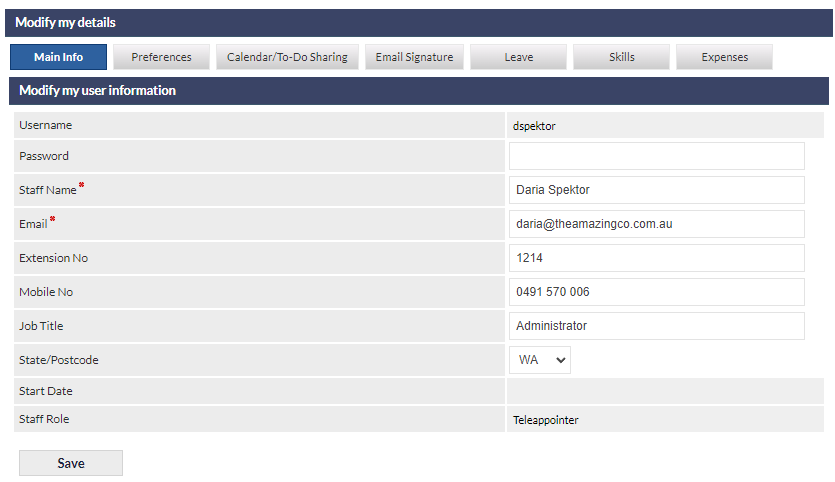Open the Preferences tab
The height and width of the screenshot is (482, 835).
pyautogui.click(x=161, y=57)
